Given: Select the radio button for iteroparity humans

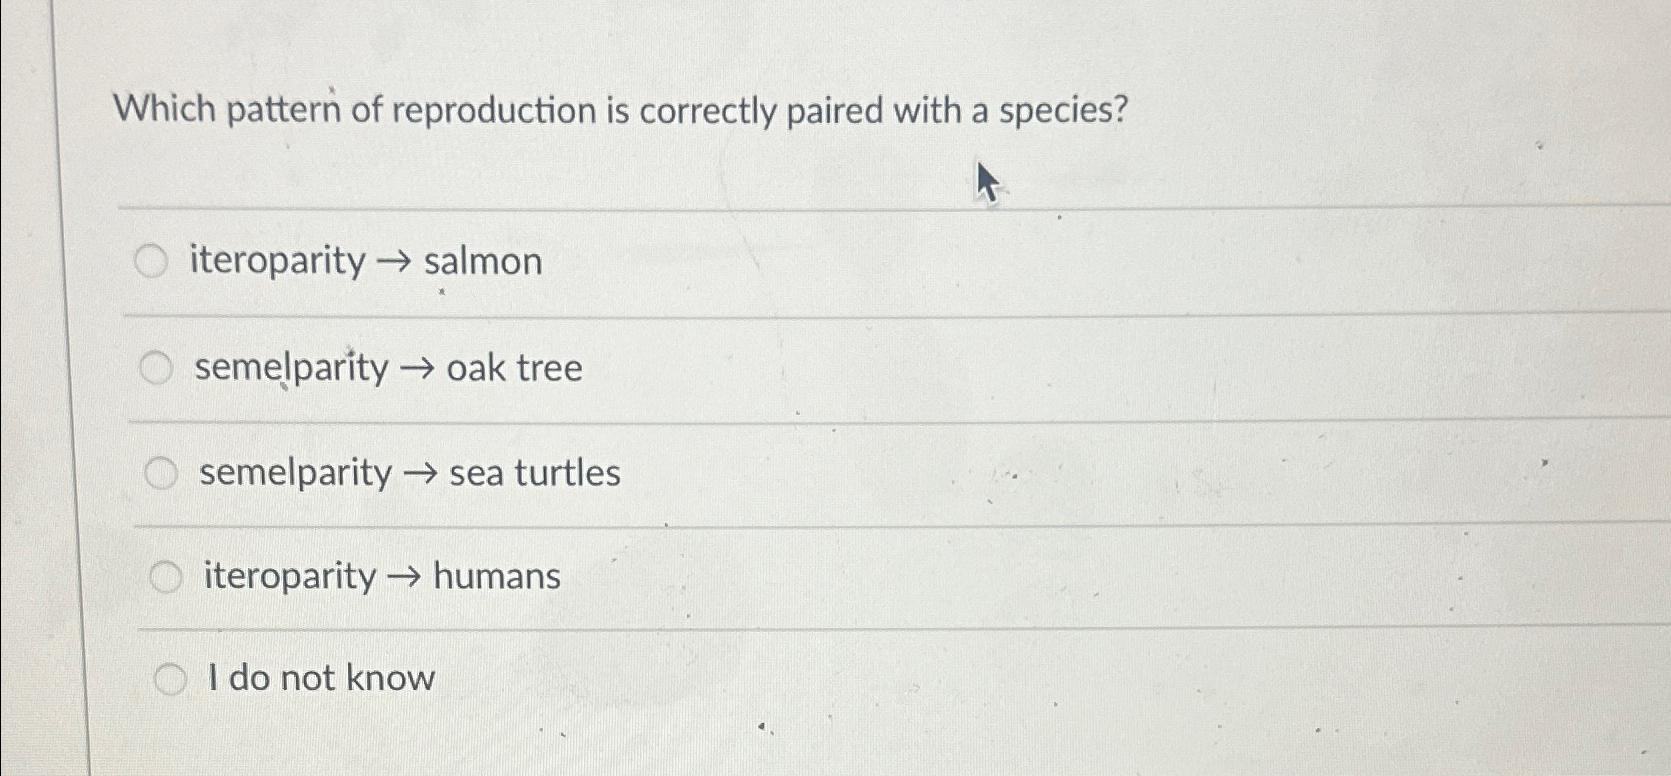Looking at the screenshot, I should pyautogui.click(x=165, y=574).
